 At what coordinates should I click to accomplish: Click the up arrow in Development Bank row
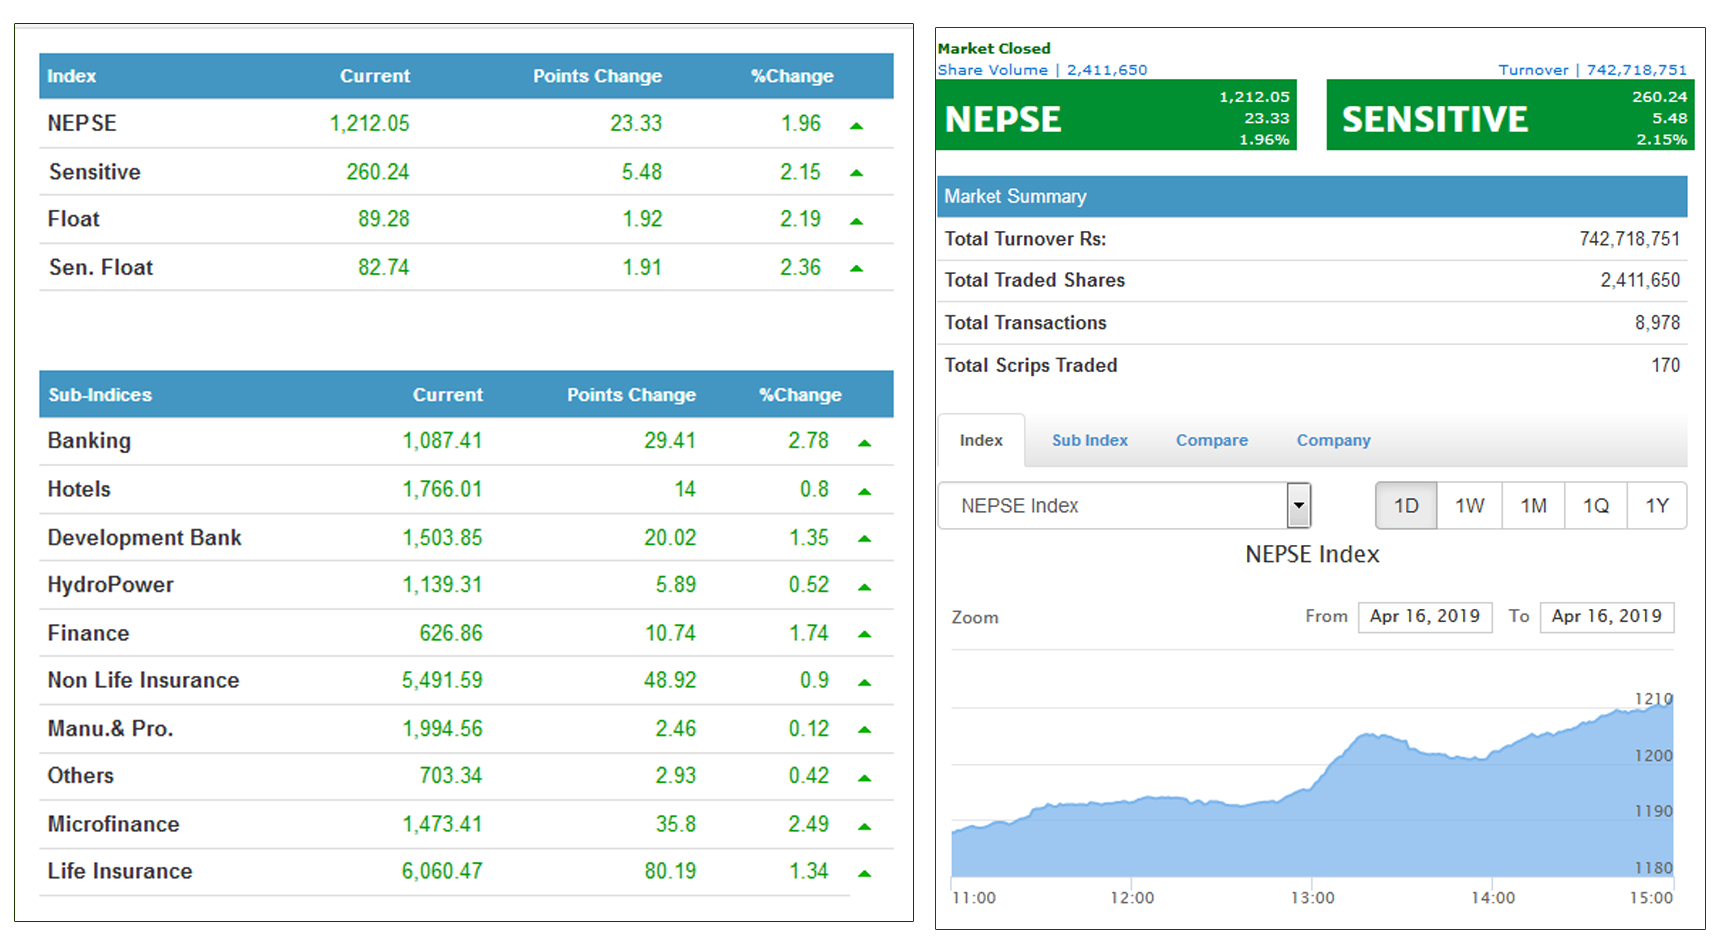click(865, 539)
